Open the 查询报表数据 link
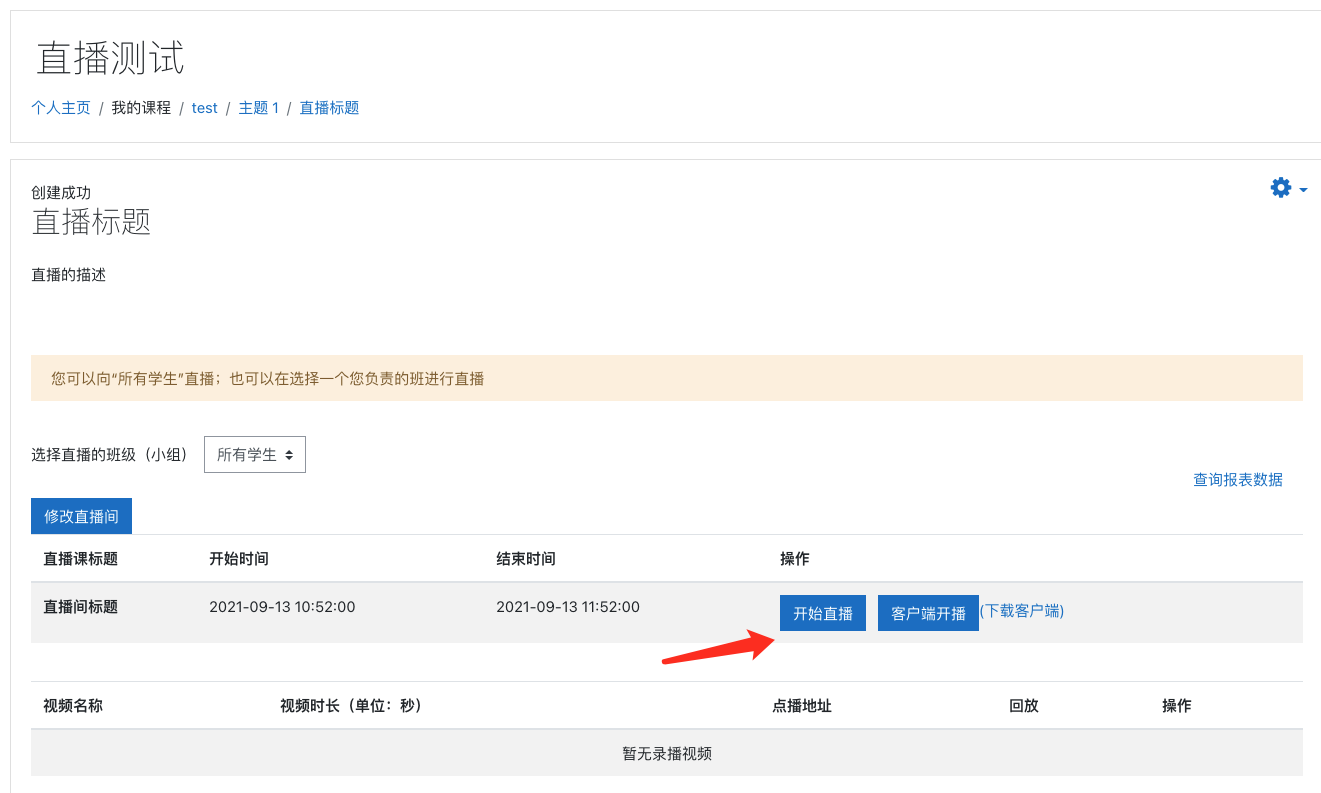This screenshot has height=793, width=1321. click(x=1238, y=479)
